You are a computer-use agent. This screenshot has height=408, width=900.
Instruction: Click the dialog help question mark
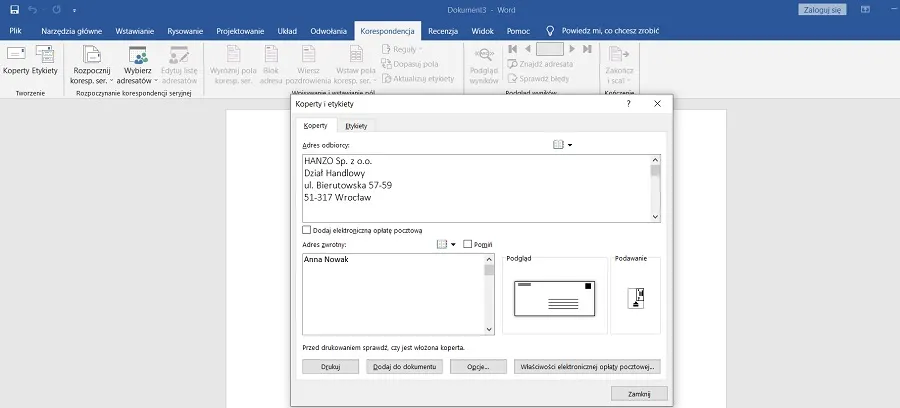point(628,103)
